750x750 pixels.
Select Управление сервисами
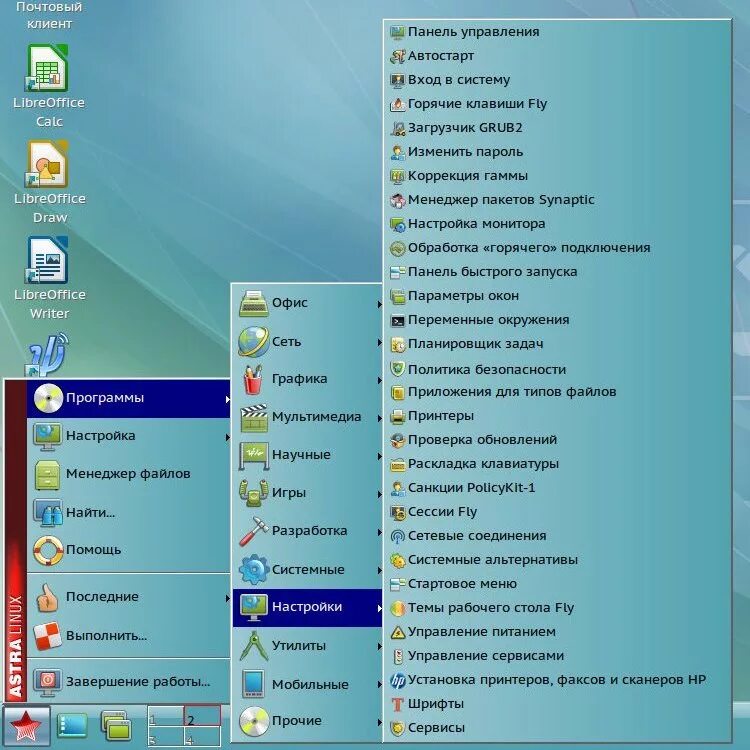click(558, 656)
